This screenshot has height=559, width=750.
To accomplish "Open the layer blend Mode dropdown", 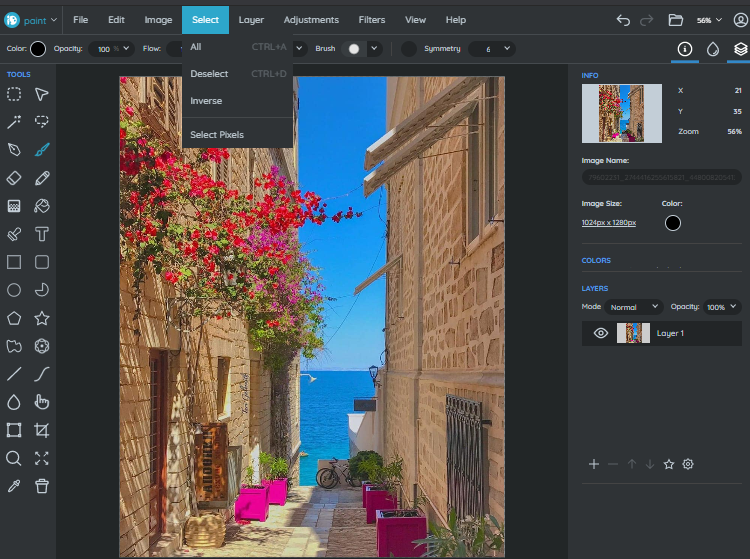I will [635, 307].
